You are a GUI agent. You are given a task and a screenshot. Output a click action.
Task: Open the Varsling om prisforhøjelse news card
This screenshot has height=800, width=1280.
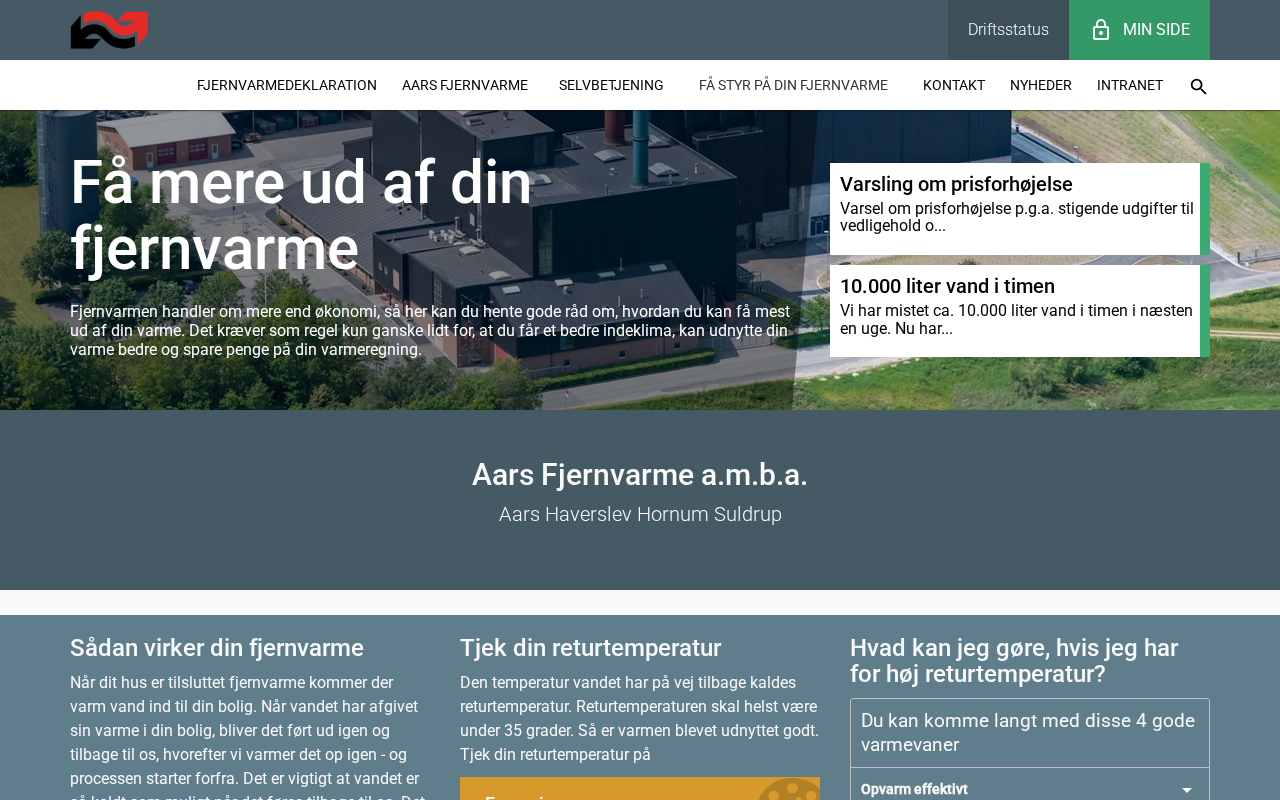click(x=1020, y=209)
